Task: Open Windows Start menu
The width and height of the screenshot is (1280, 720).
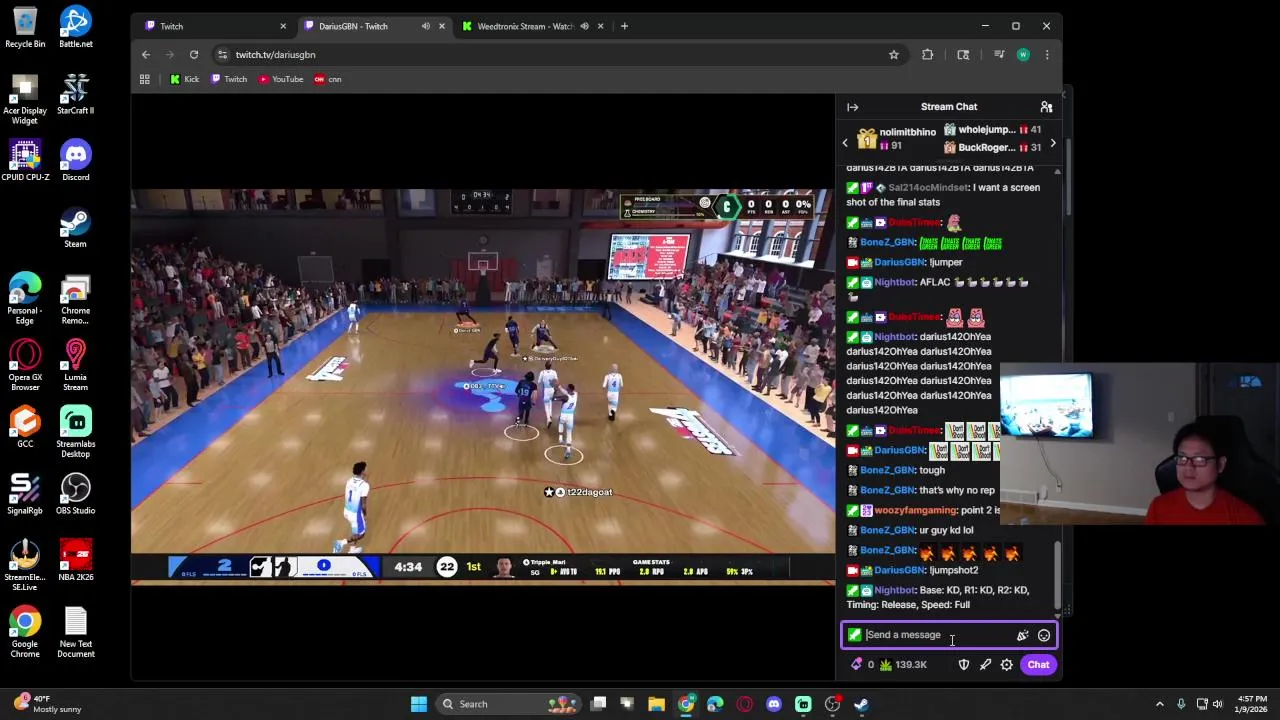Action: (x=418, y=704)
